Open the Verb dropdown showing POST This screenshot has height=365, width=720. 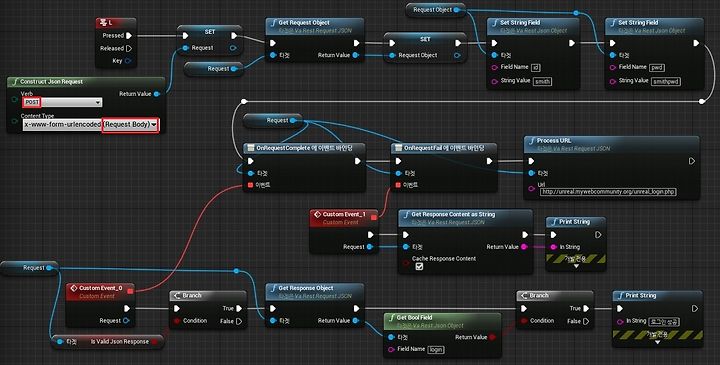[62, 102]
